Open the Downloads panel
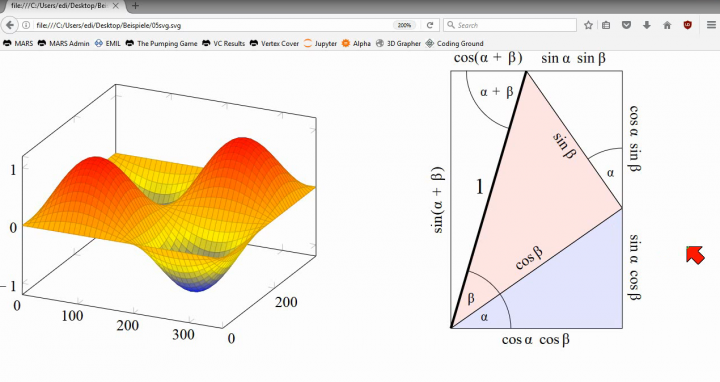 (647, 25)
